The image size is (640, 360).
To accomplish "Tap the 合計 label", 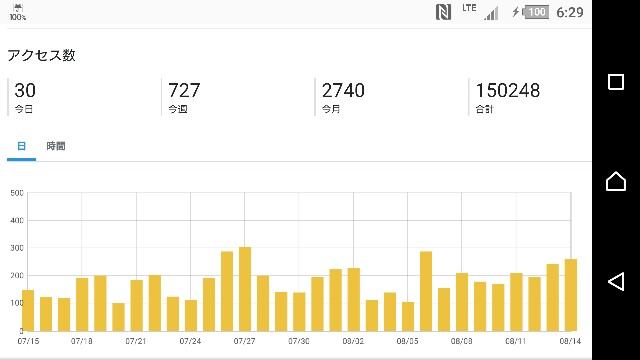I will coord(484,109).
